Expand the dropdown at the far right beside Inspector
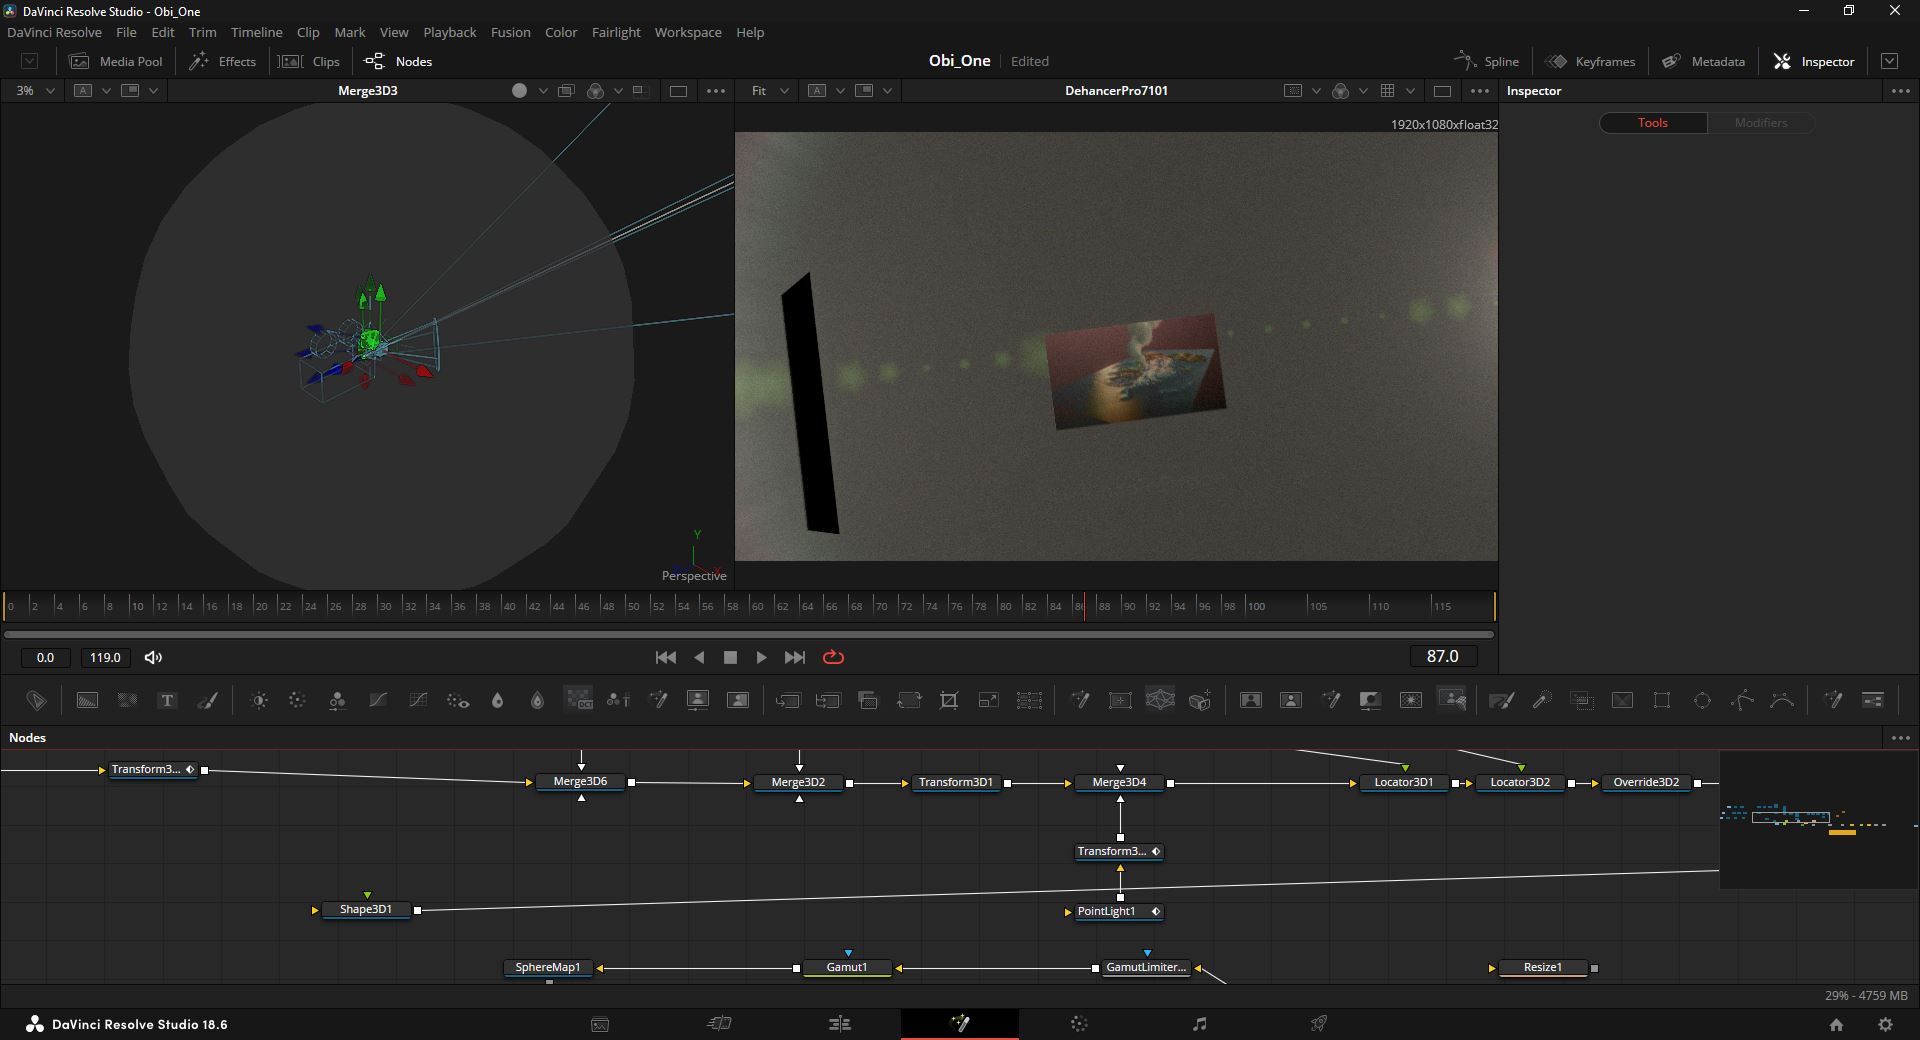The image size is (1920, 1040). click(x=1889, y=61)
